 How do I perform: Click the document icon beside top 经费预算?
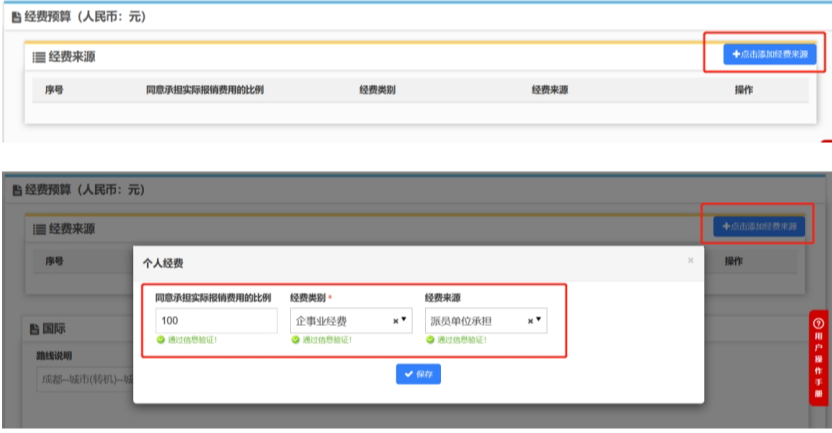click(16, 19)
